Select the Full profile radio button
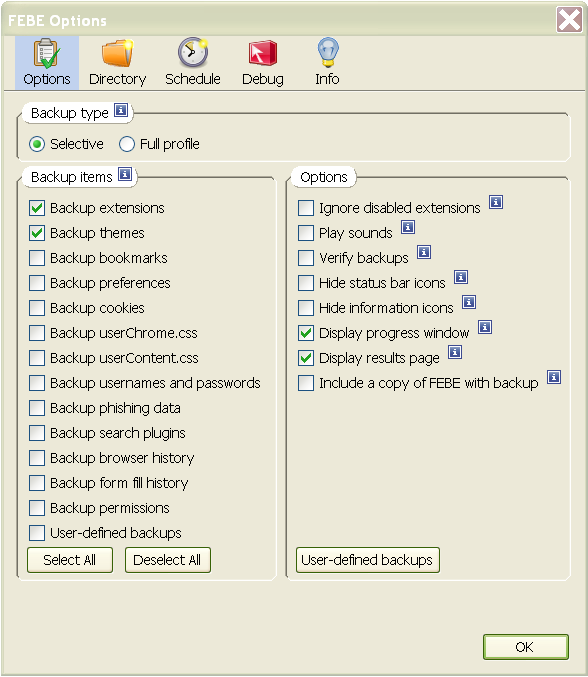The width and height of the screenshot is (588, 677). [x=126, y=144]
